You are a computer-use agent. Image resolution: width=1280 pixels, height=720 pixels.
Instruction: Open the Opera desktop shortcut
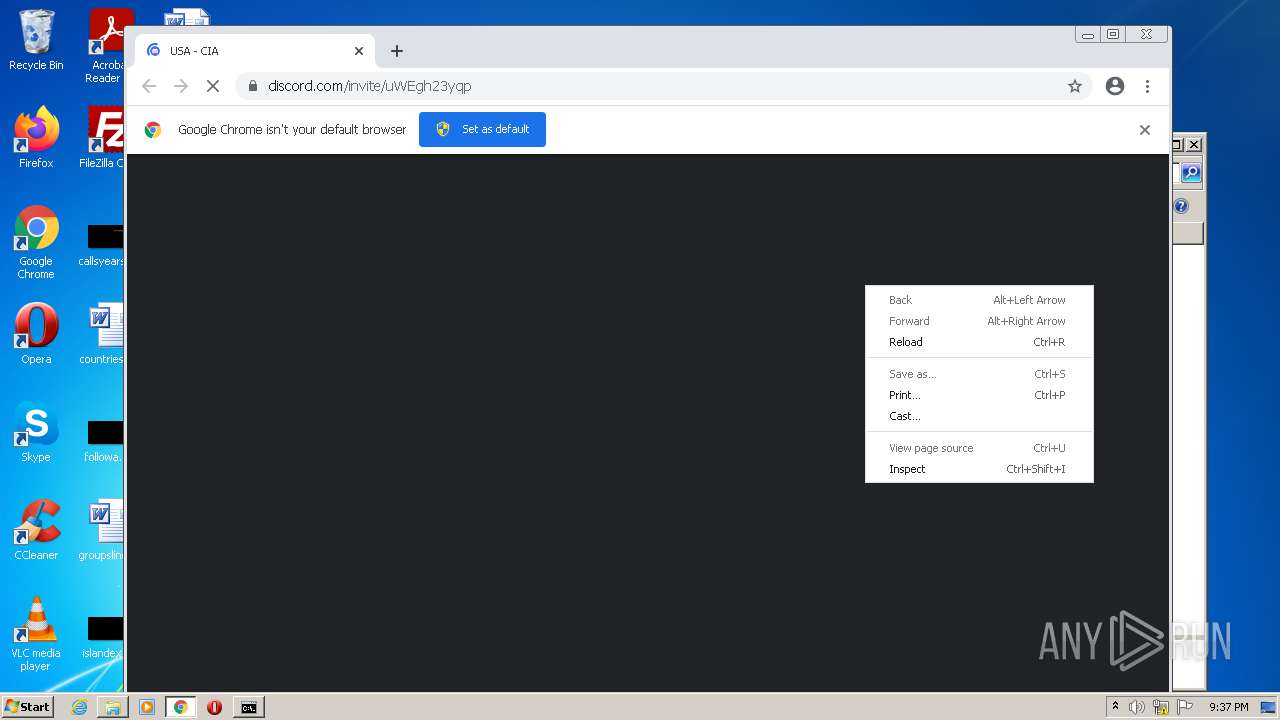click(36, 333)
